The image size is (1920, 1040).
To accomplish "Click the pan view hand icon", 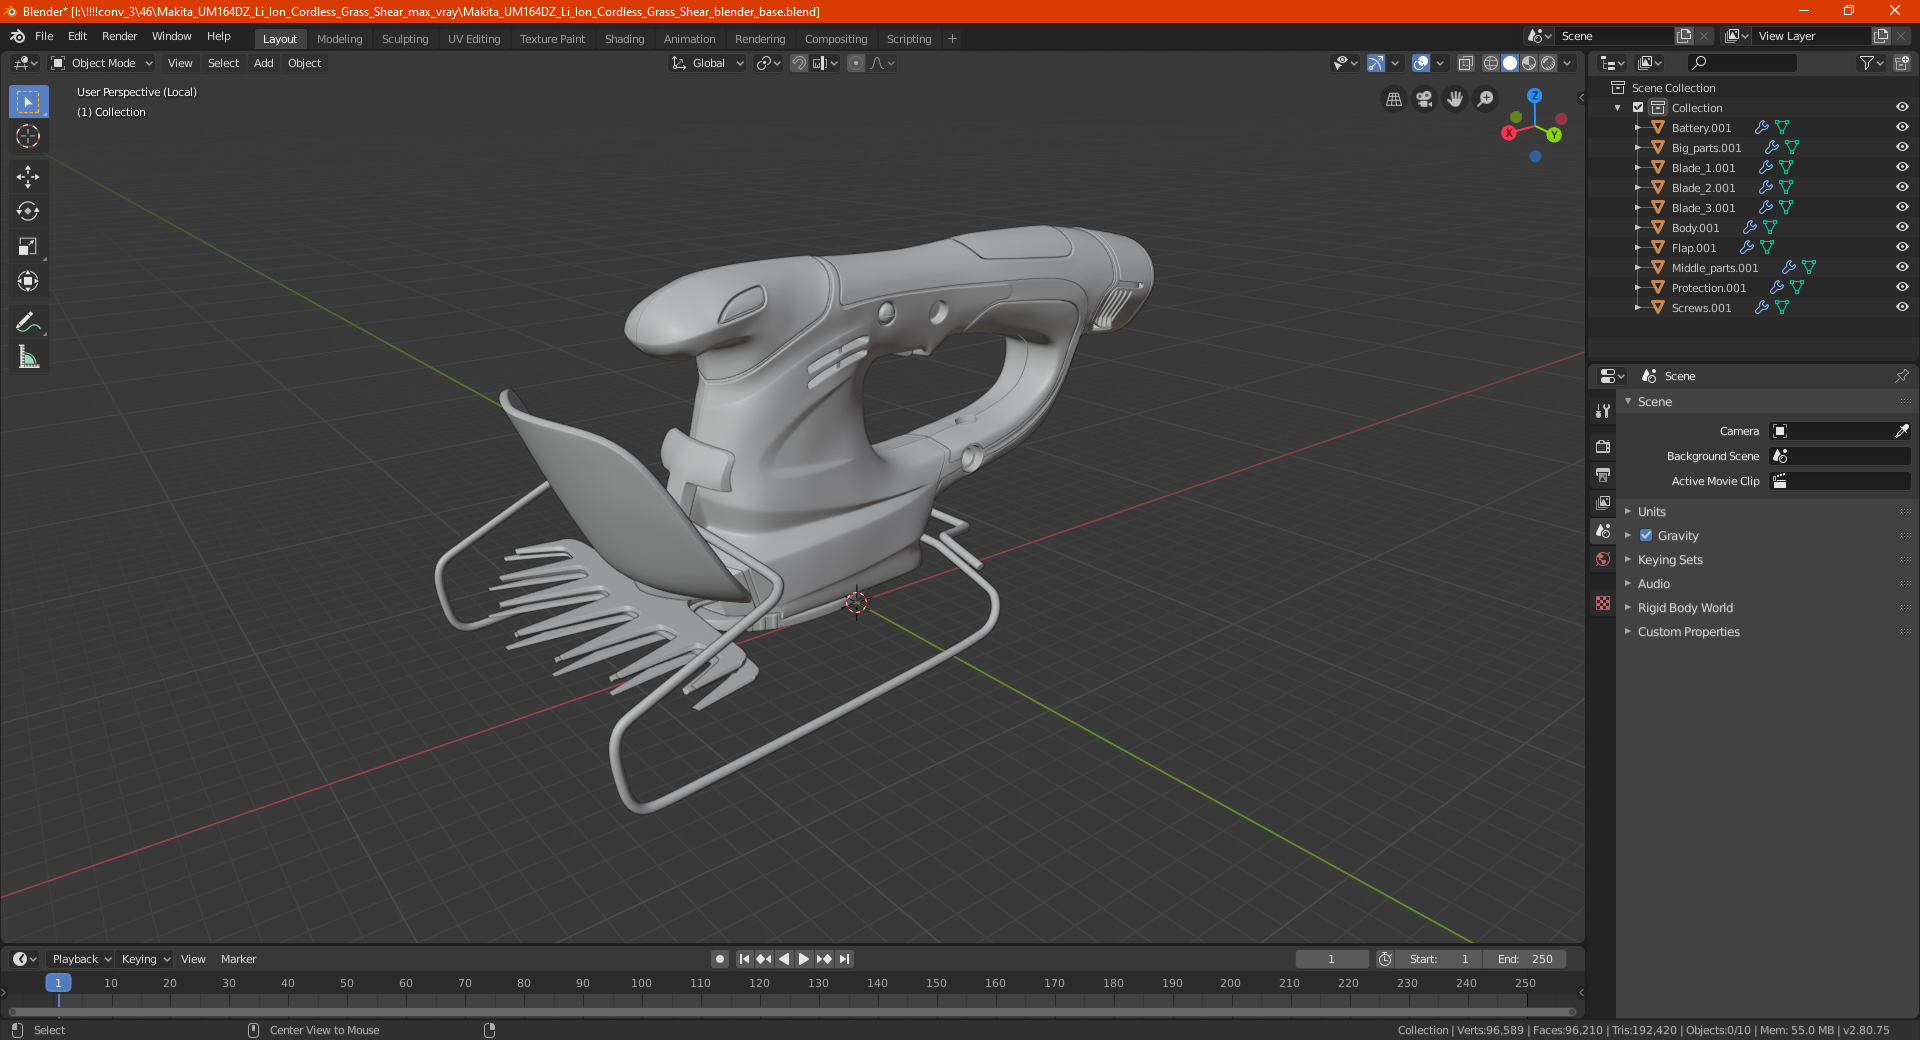I will [1455, 99].
